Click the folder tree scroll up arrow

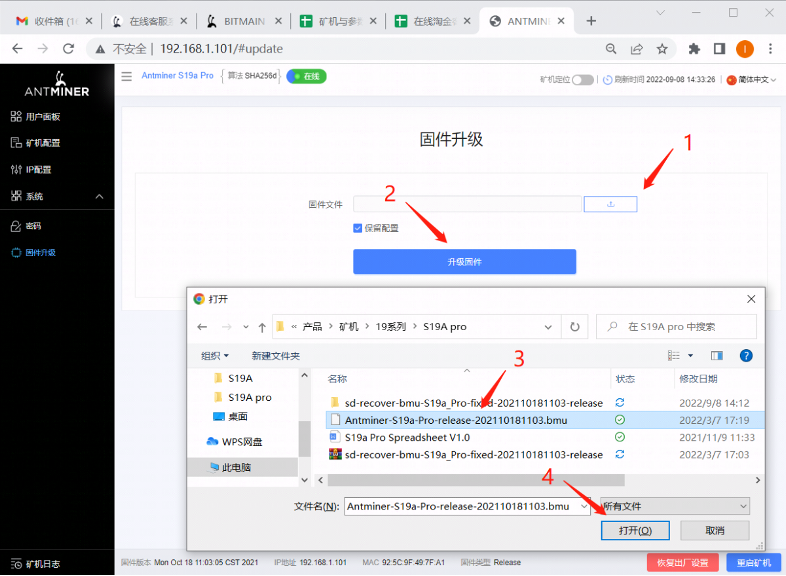(x=304, y=375)
